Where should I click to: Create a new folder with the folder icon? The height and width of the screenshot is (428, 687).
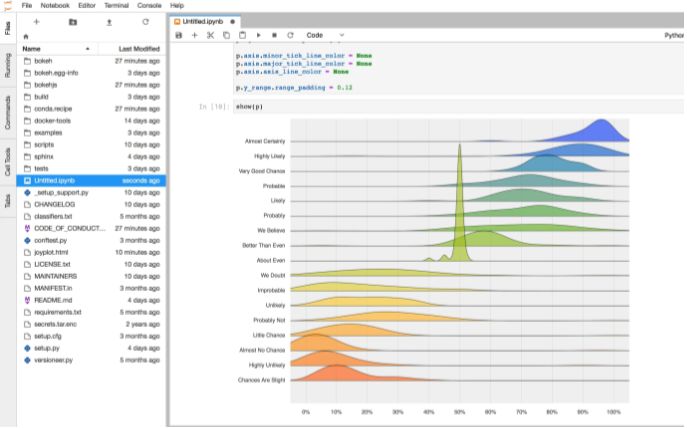coord(73,22)
